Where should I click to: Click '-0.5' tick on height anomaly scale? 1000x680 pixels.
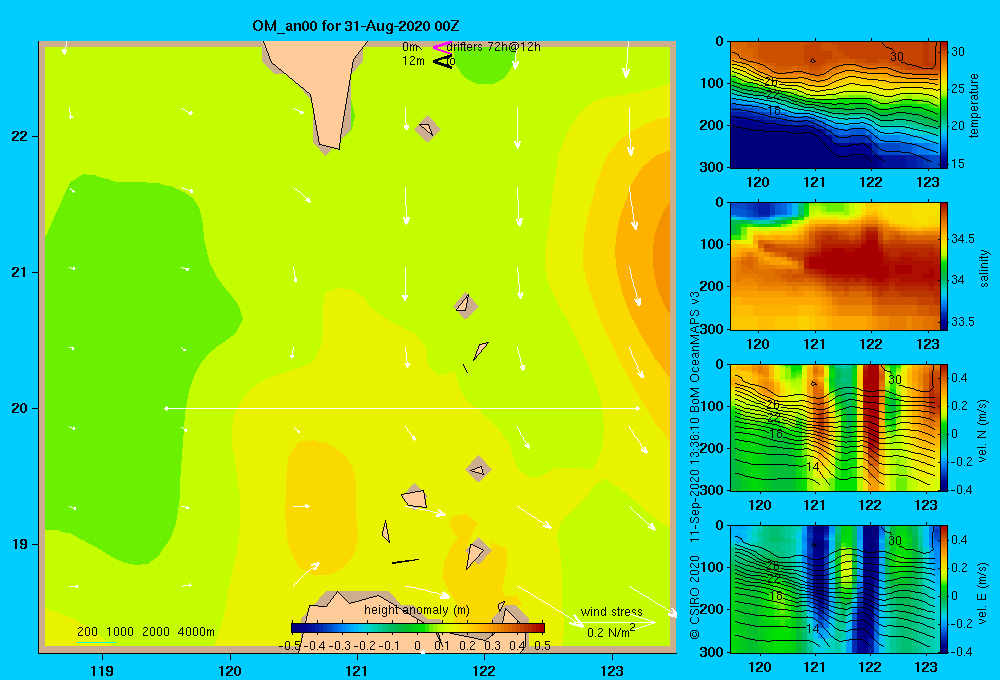pyautogui.click(x=290, y=646)
